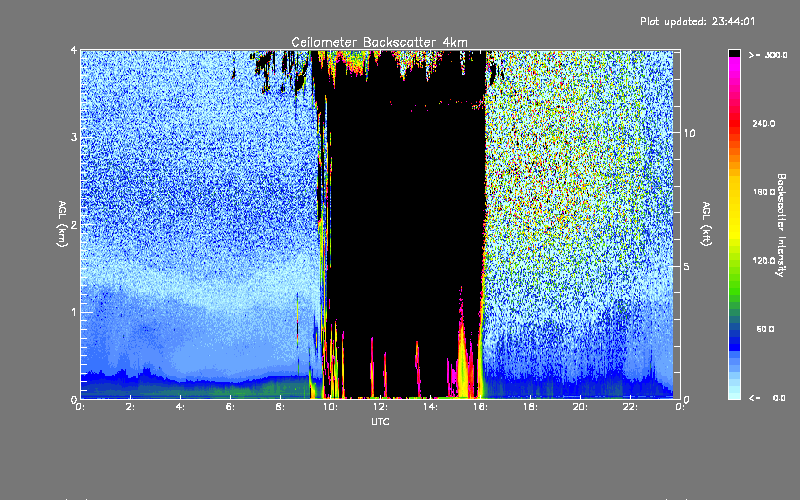Click the "Plot updated: 23:44:01" timestamp
800x500 pixels.
click(697, 21)
